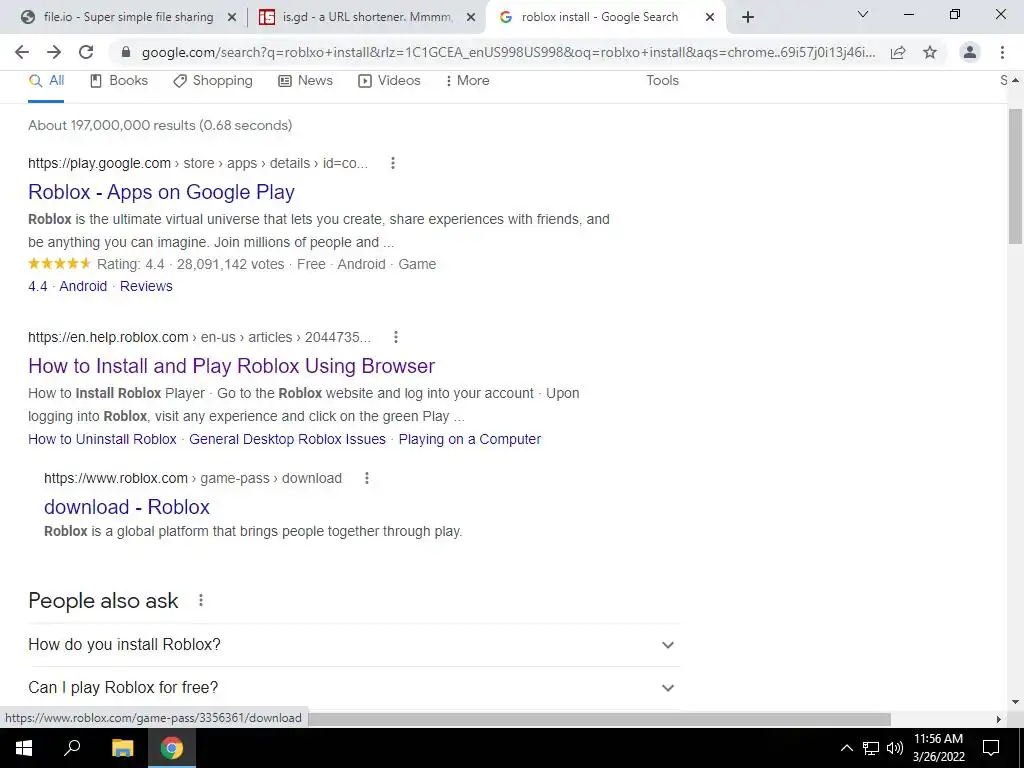Click the horizontal scrollbar right arrow

(999, 719)
